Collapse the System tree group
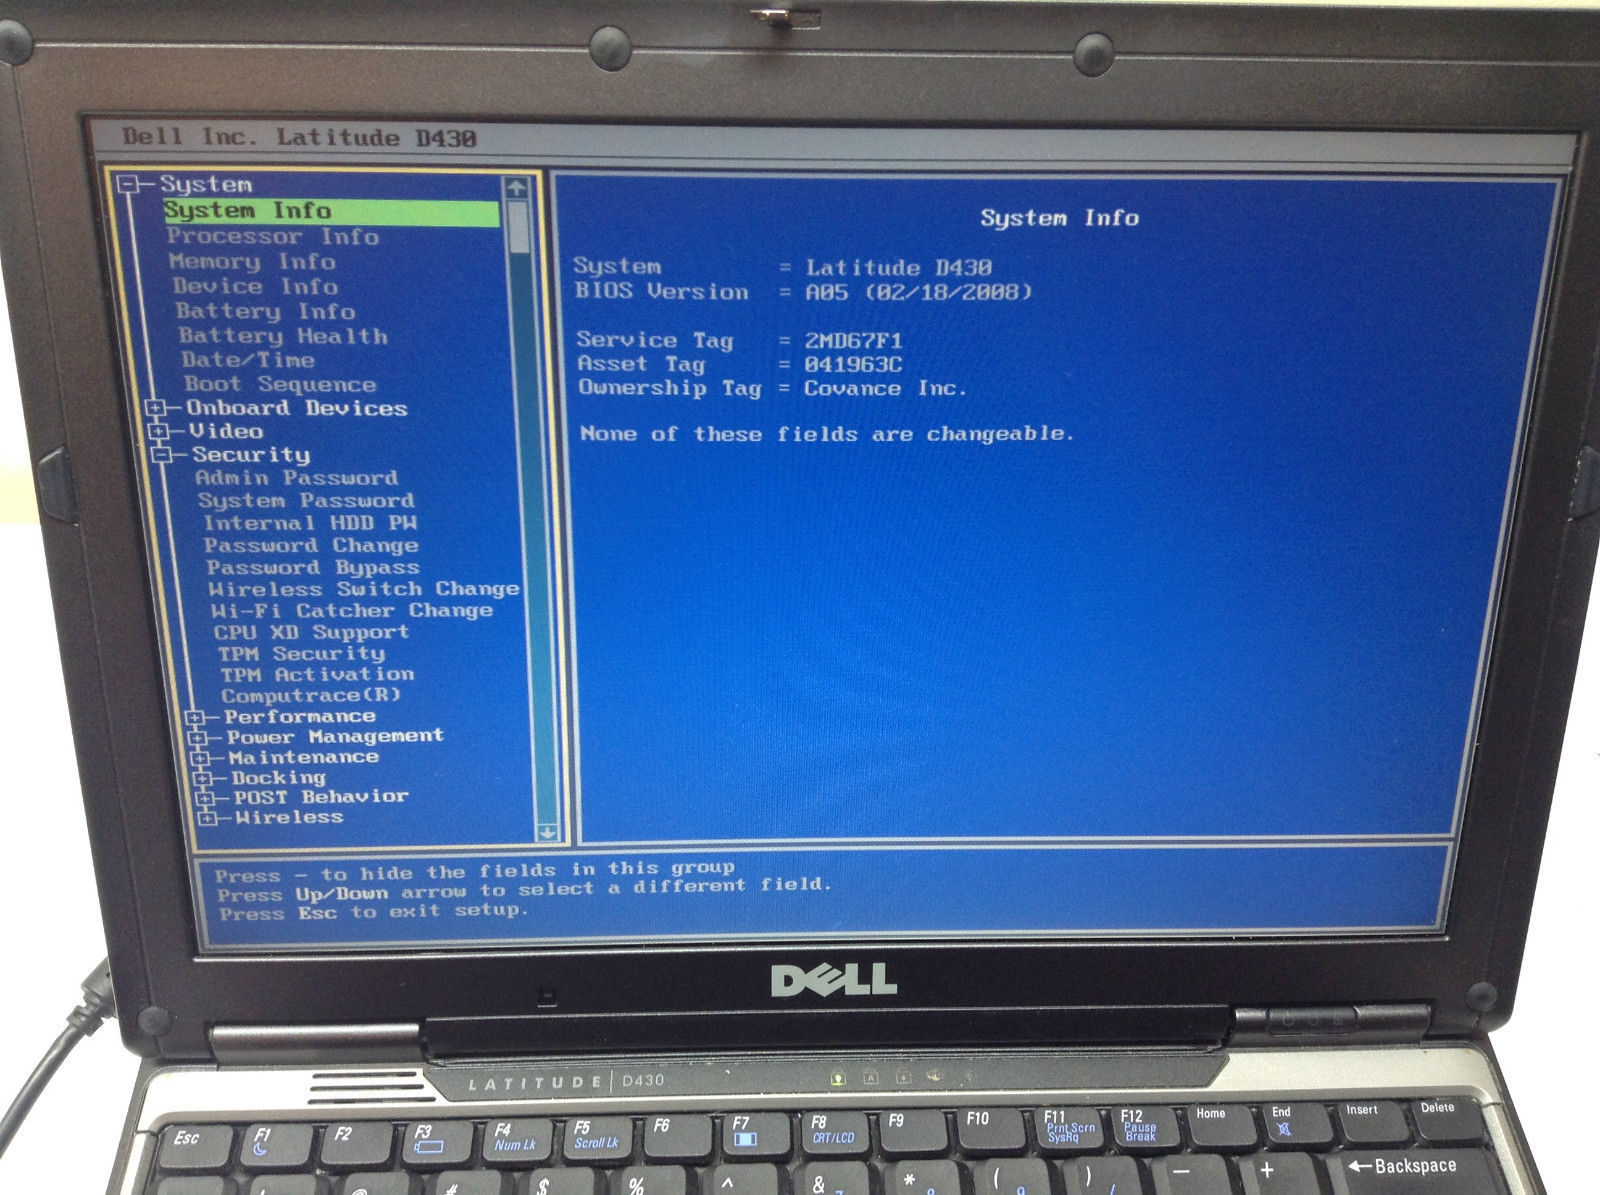The image size is (1600, 1195). (127, 184)
